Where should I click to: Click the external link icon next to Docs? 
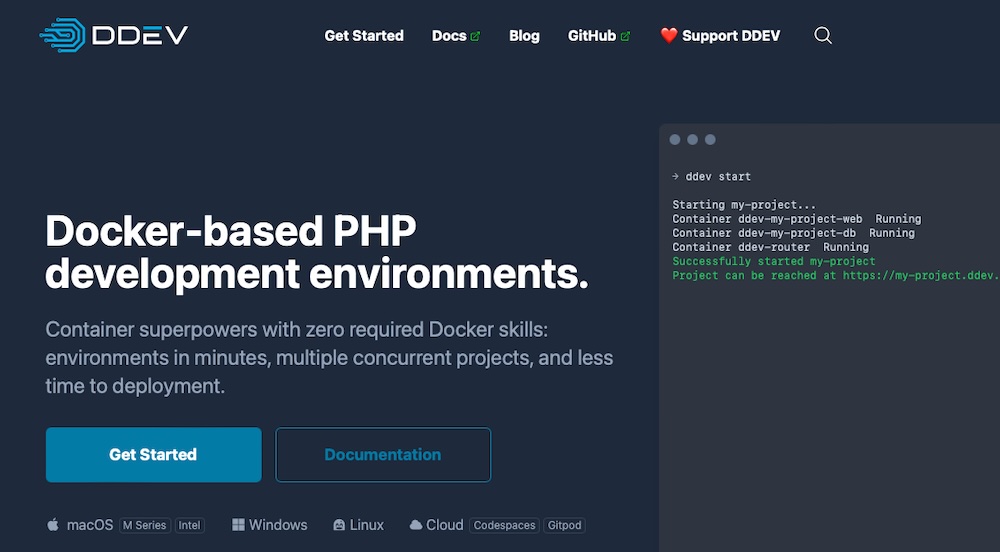click(475, 36)
